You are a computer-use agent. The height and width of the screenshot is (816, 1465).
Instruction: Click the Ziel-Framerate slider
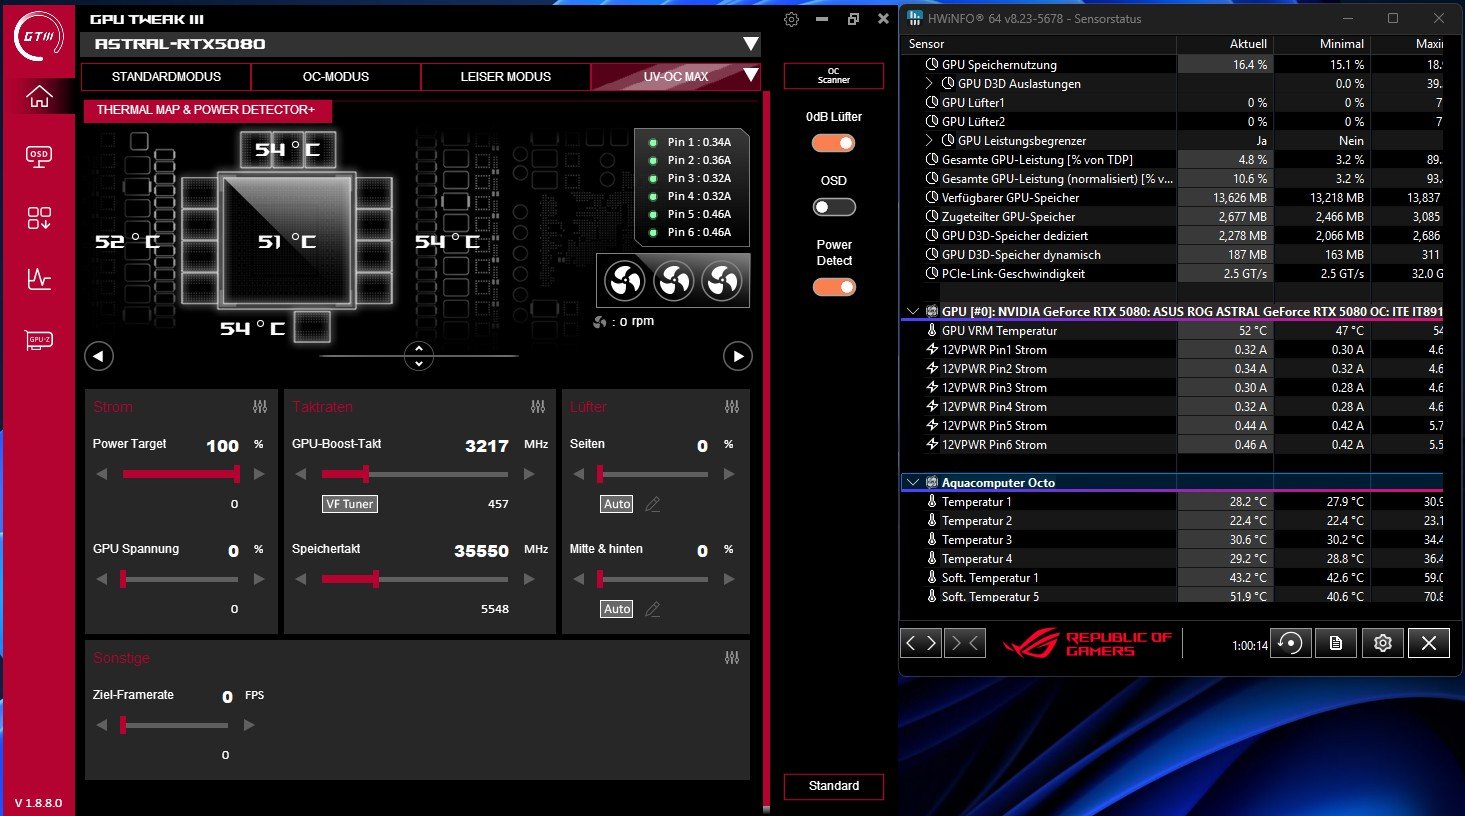(x=175, y=725)
